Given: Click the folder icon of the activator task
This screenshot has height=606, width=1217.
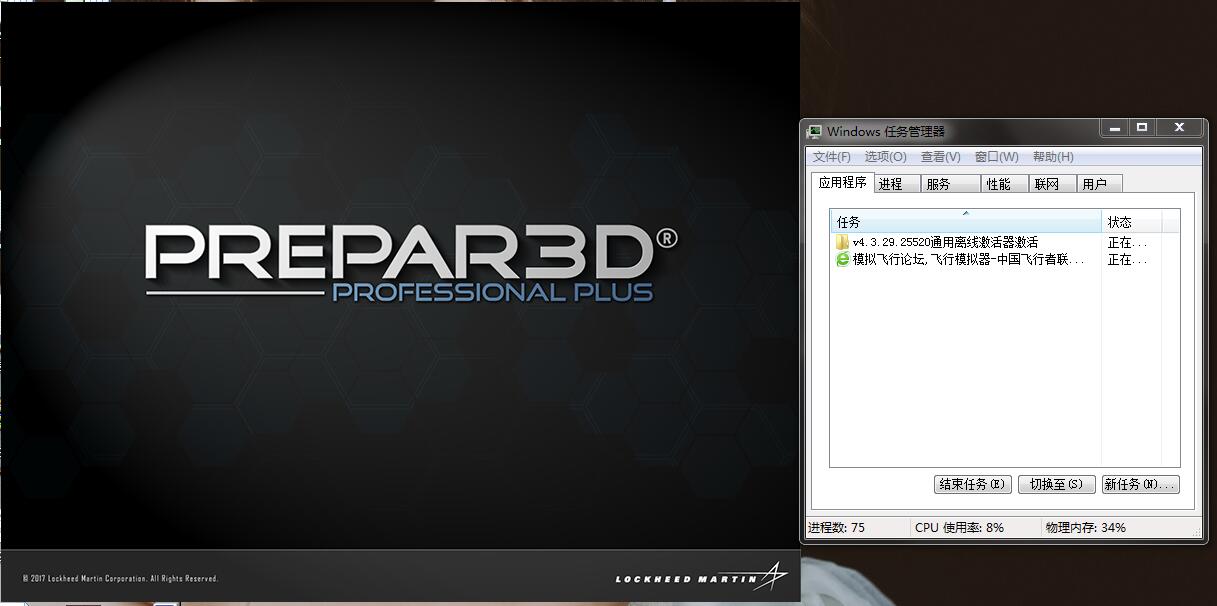Looking at the screenshot, I should pyautogui.click(x=842, y=242).
